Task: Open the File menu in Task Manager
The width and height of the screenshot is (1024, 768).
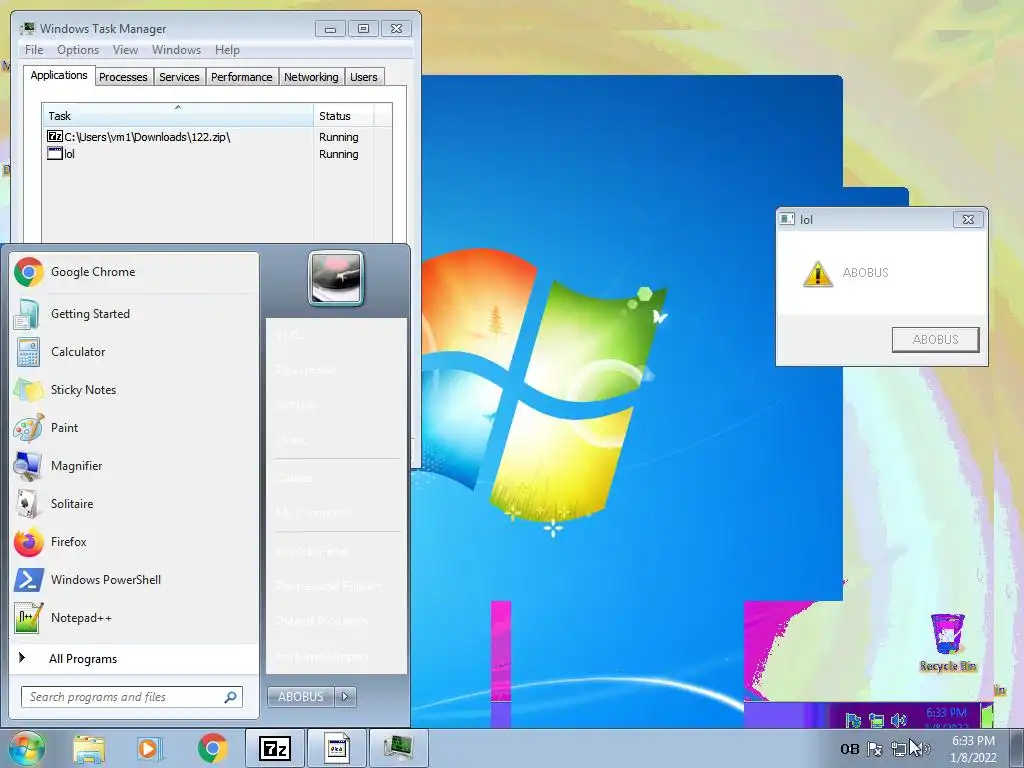Action: 34,50
